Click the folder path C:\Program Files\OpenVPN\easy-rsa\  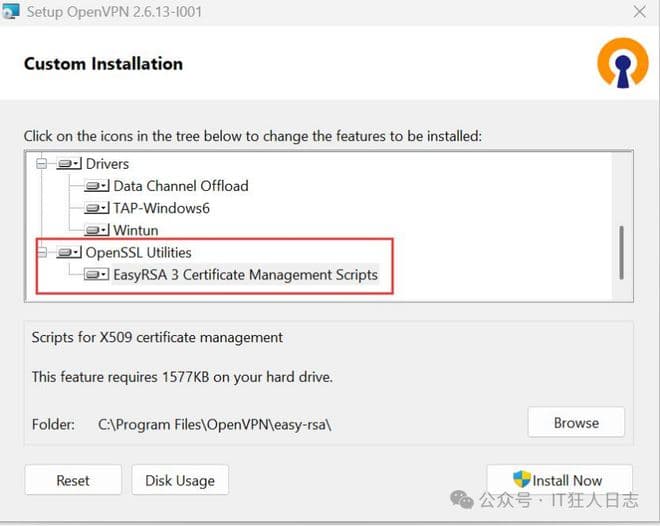click(x=215, y=425)
